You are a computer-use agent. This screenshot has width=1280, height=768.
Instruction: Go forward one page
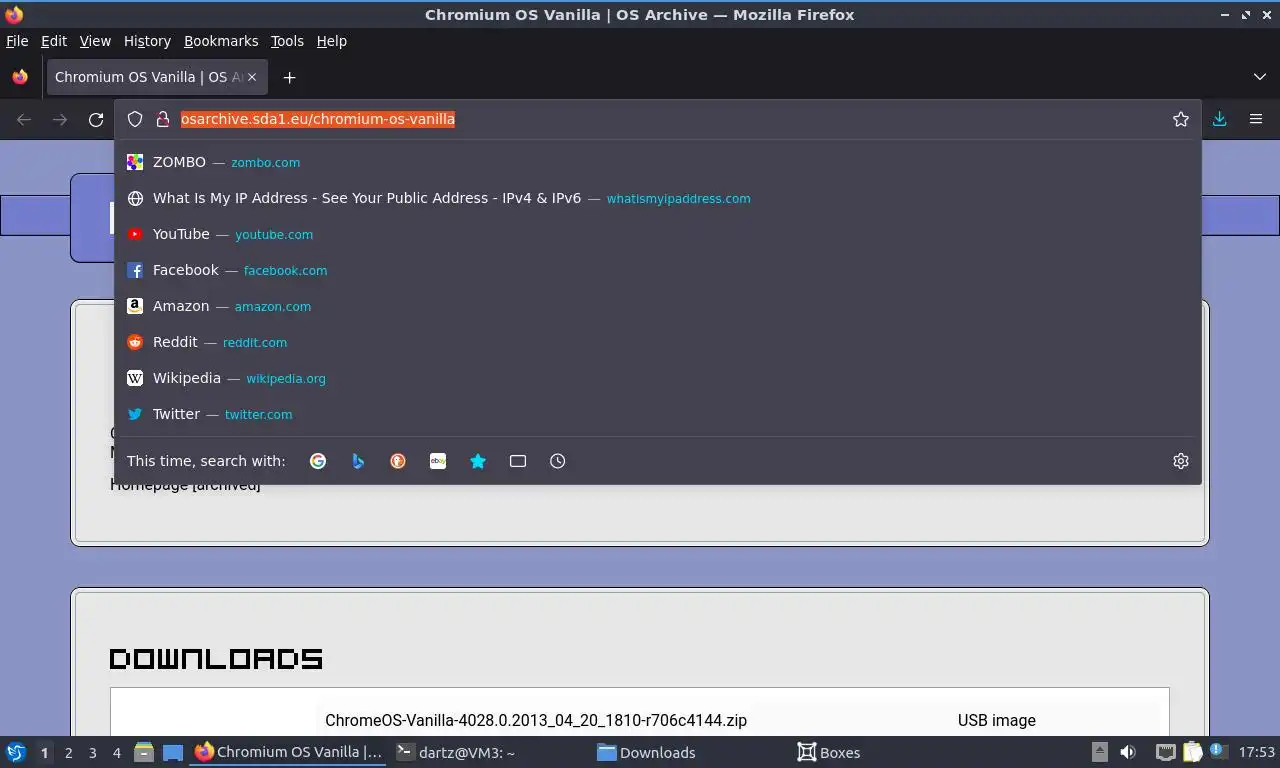(60, 119)
